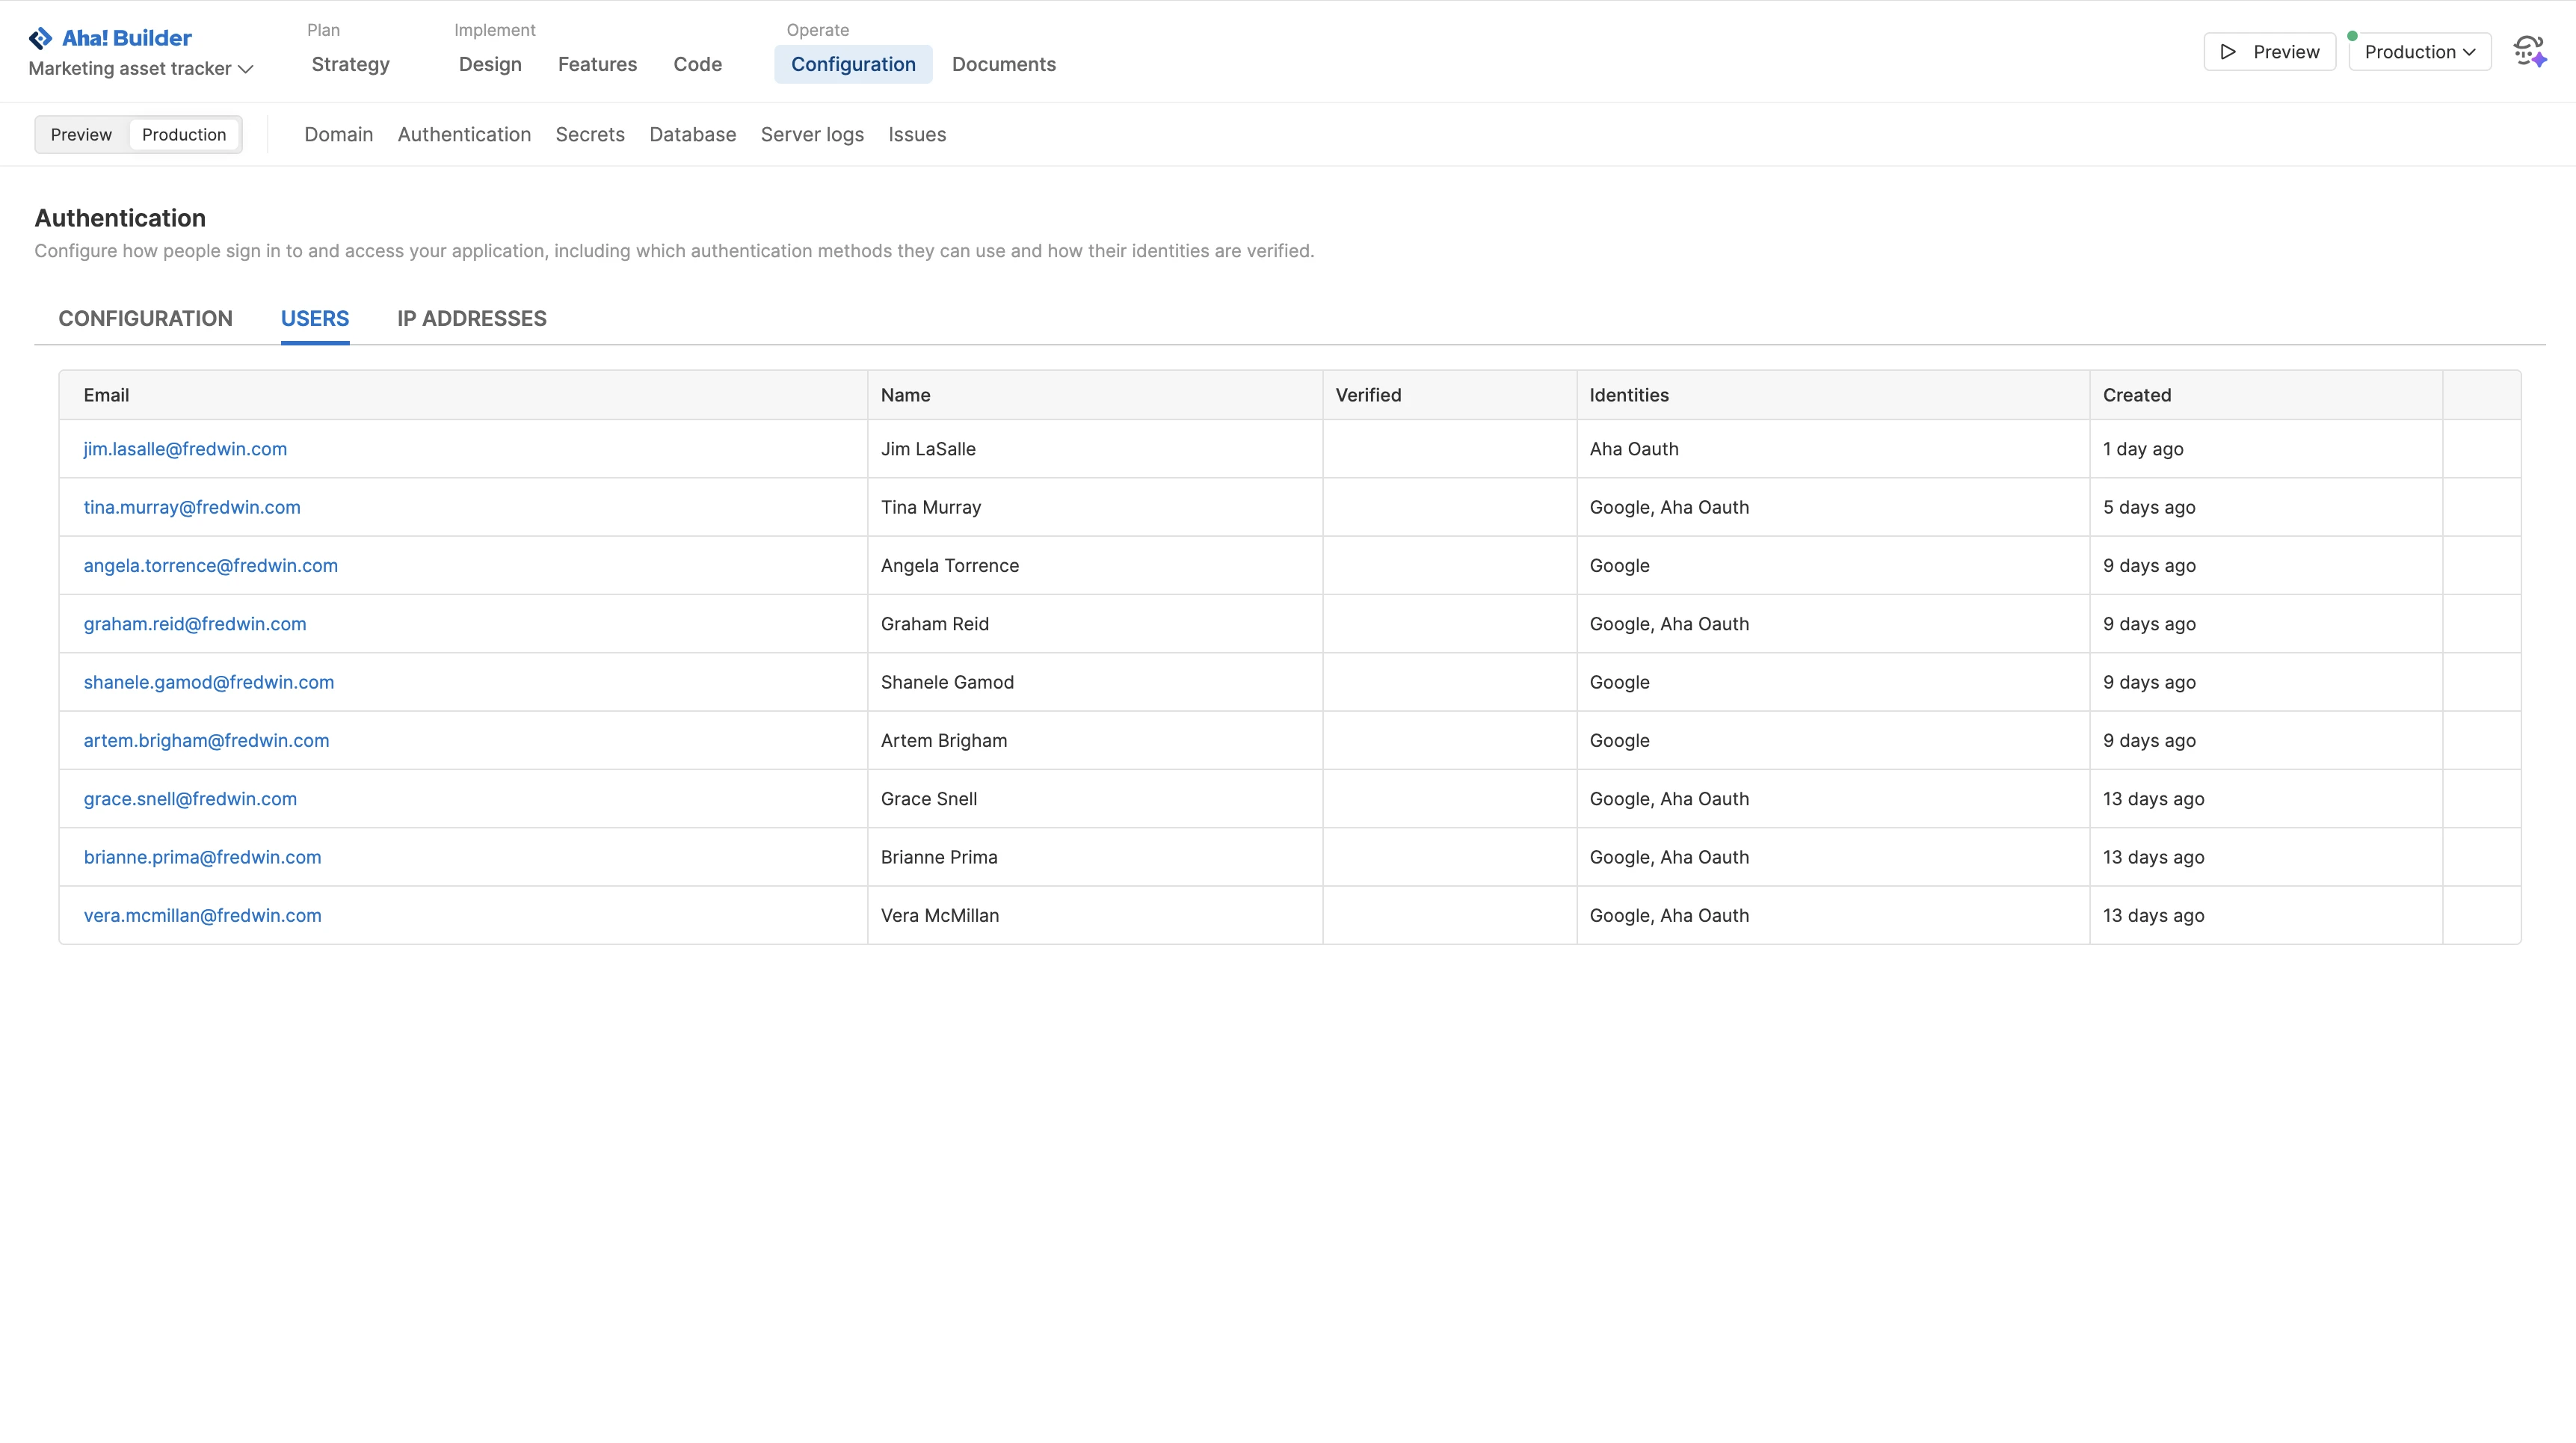The image size is (2576, 1443).
Task: Navigate to Design under Implement
Action: 490,64
